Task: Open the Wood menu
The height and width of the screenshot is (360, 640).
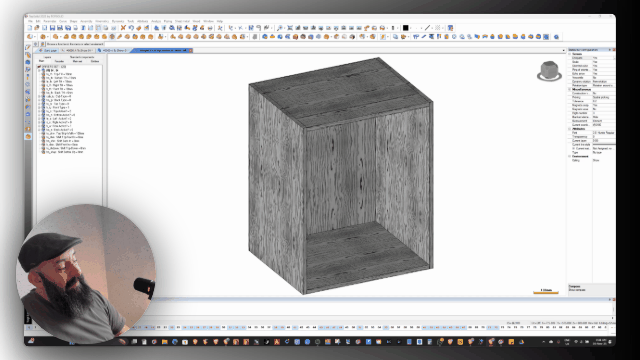Action: point(196,21)
